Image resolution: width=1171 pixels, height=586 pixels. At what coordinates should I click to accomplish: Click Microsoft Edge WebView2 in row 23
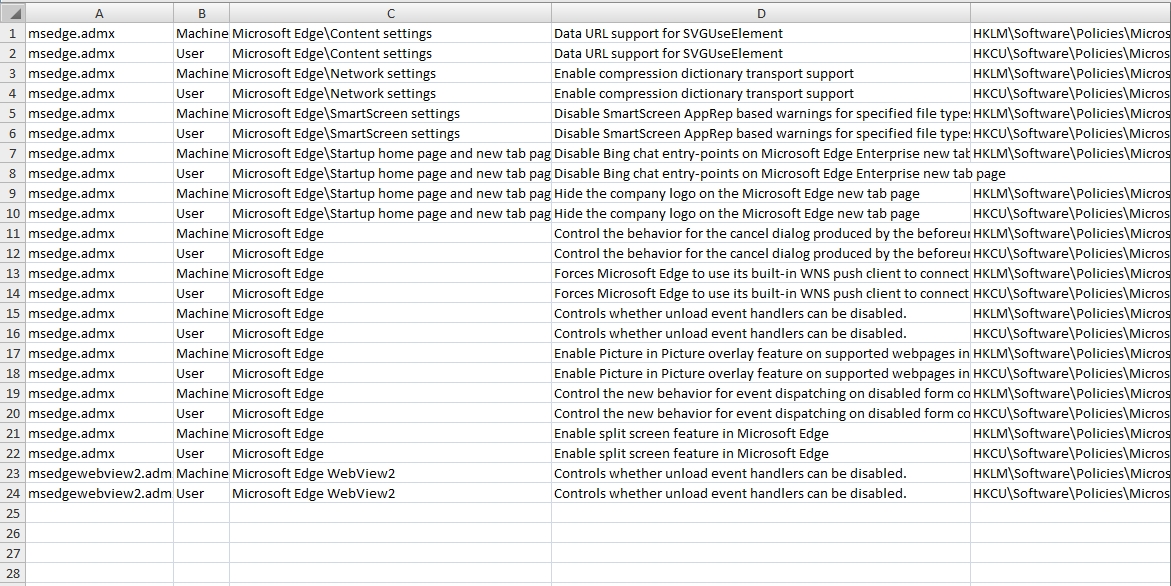coord(391,473)
